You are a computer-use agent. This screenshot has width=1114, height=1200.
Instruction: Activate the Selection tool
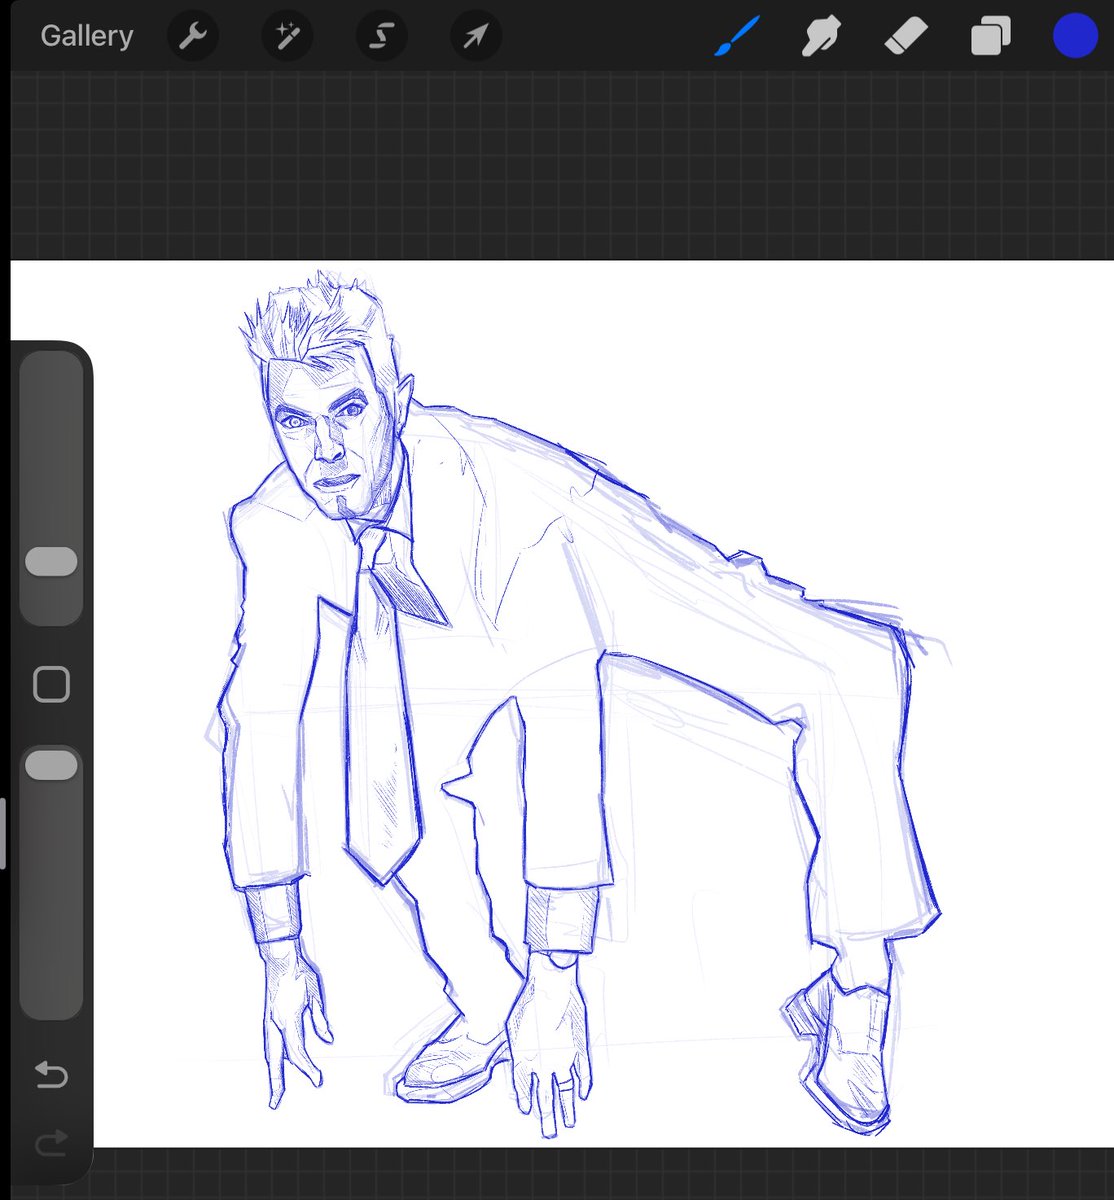click(x=381, y=37)
